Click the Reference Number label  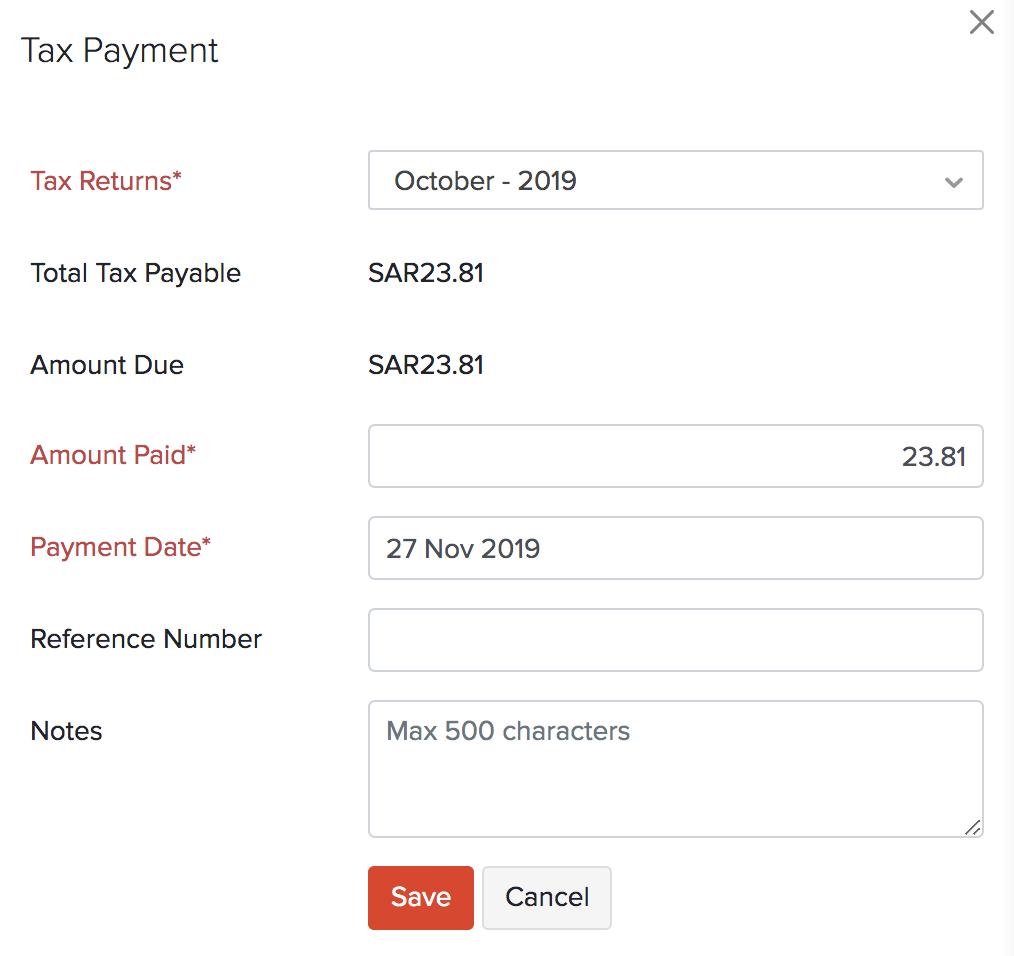coord(146,639)
